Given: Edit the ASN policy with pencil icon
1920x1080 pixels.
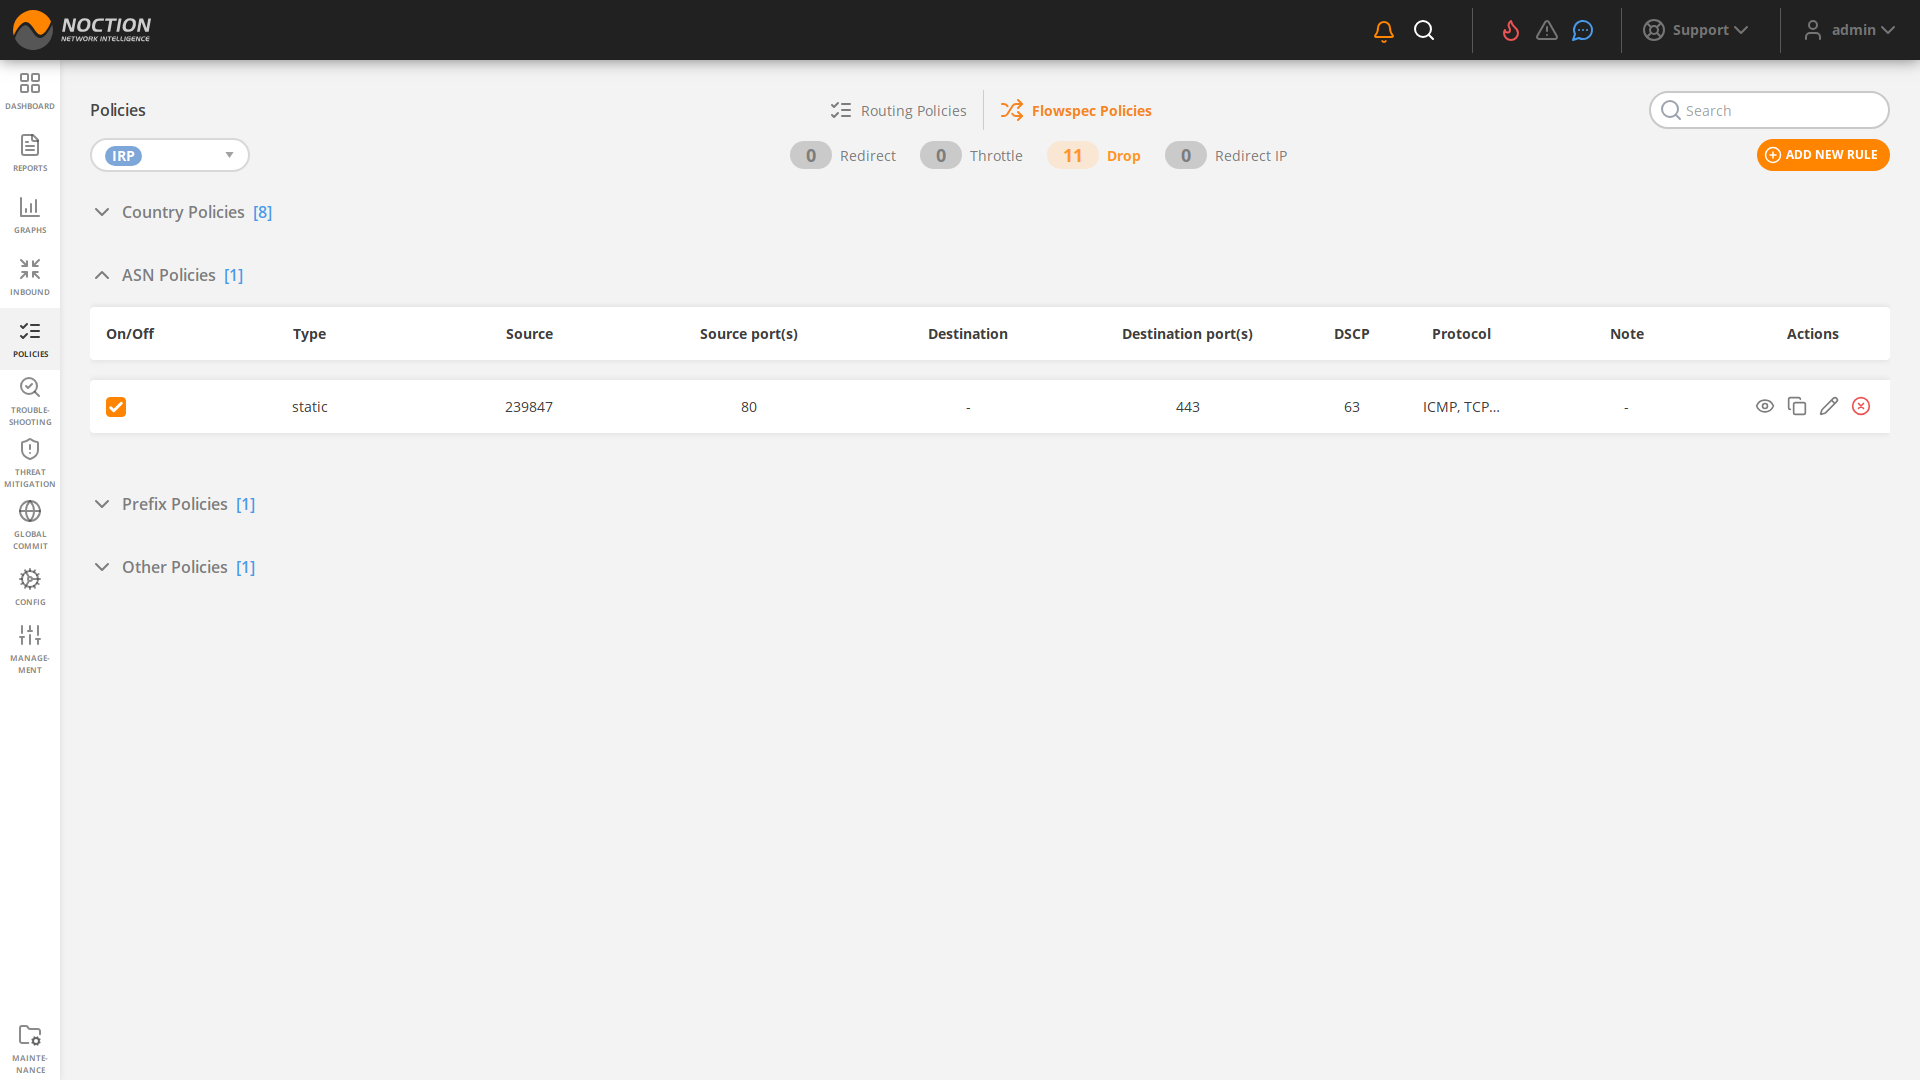Looking at the screenshot, I should pos(1829,406).
